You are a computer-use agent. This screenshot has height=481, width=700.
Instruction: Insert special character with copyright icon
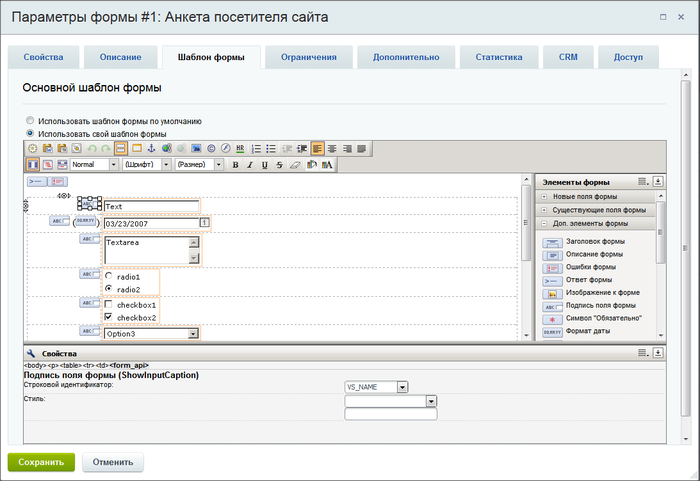point(211,149)
